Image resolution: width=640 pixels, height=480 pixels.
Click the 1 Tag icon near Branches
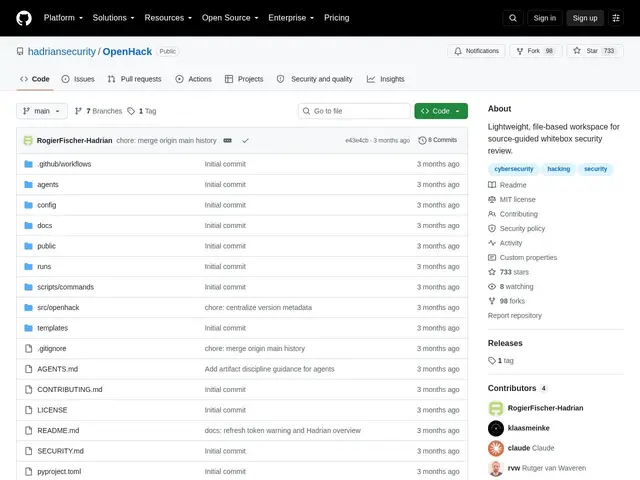click(131, 111)
